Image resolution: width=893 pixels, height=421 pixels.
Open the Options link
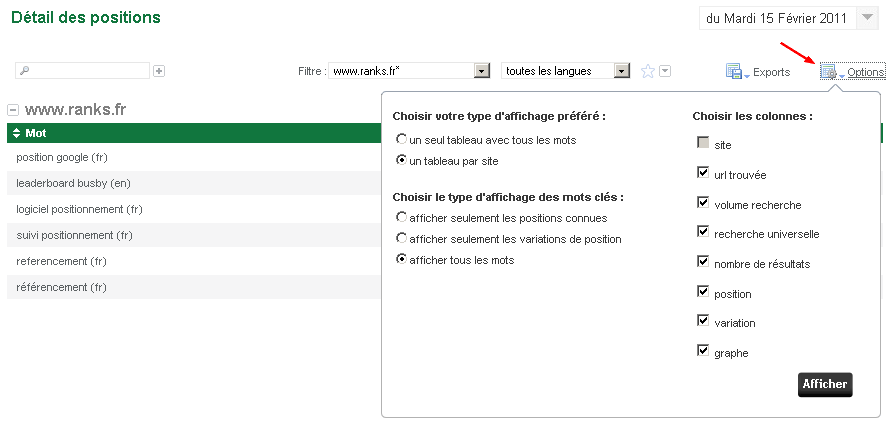[x=866, y=72]
